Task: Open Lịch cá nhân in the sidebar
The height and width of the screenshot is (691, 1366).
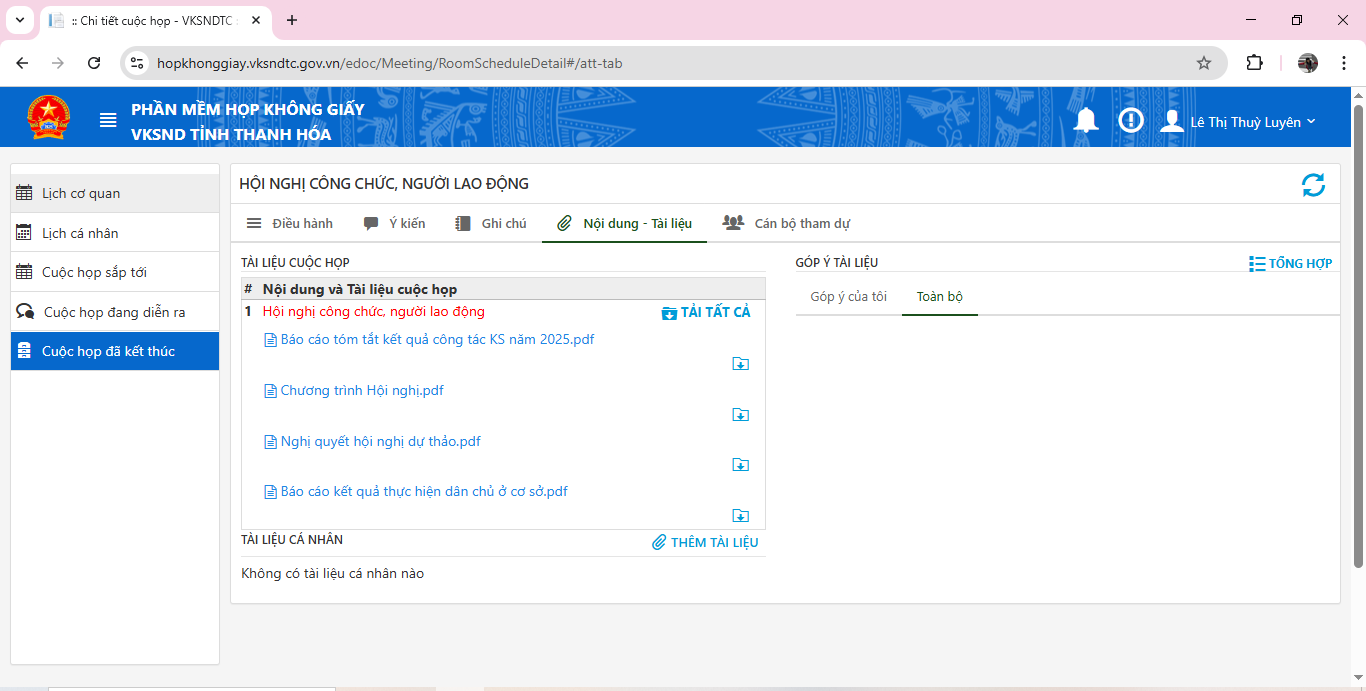Action: point(80,233)
